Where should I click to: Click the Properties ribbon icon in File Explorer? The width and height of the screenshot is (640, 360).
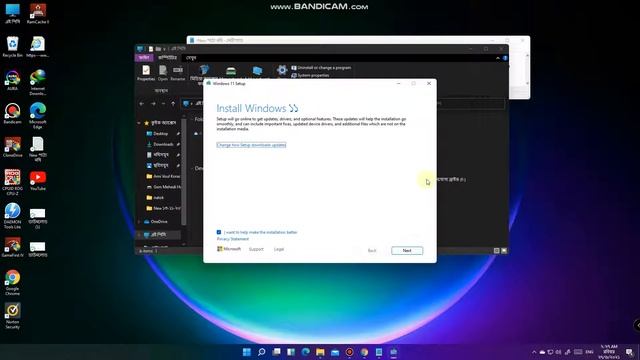[x=146, y=73]
